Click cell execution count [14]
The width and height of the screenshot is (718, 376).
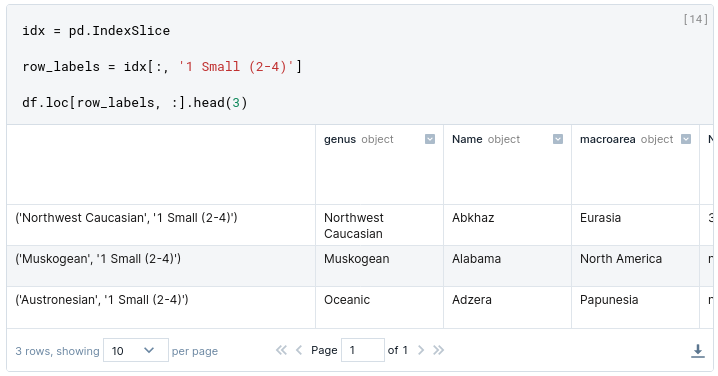click(695, 19)
